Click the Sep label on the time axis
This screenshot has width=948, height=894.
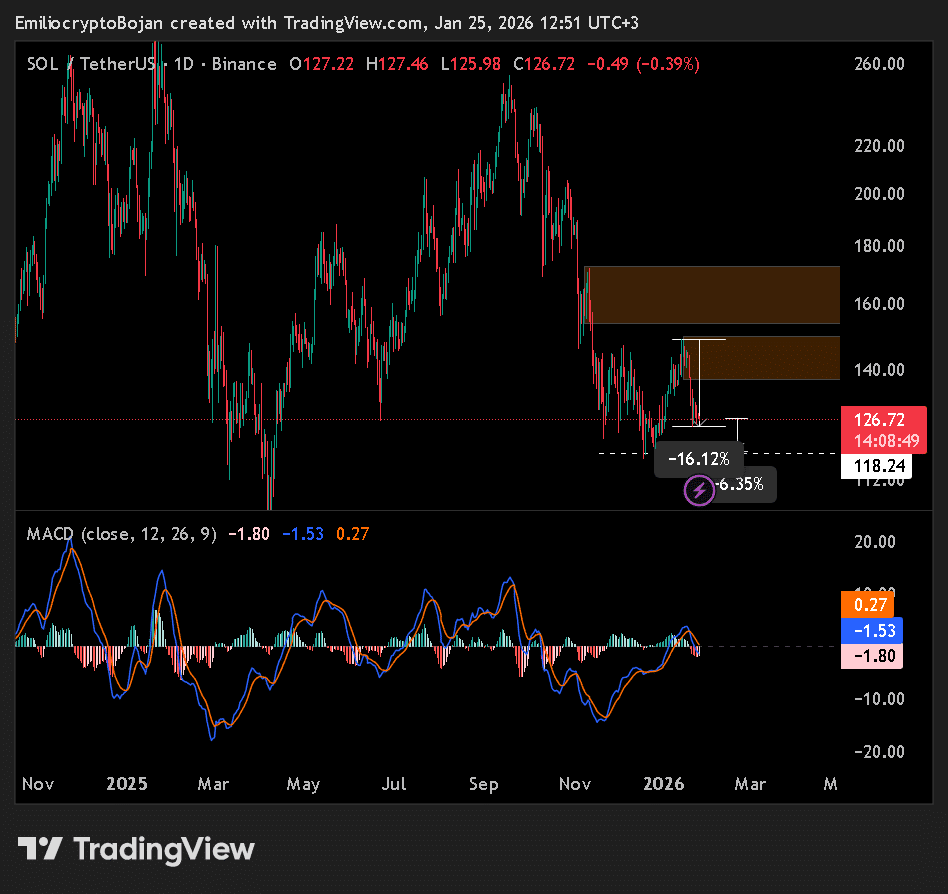pos(484,784)
